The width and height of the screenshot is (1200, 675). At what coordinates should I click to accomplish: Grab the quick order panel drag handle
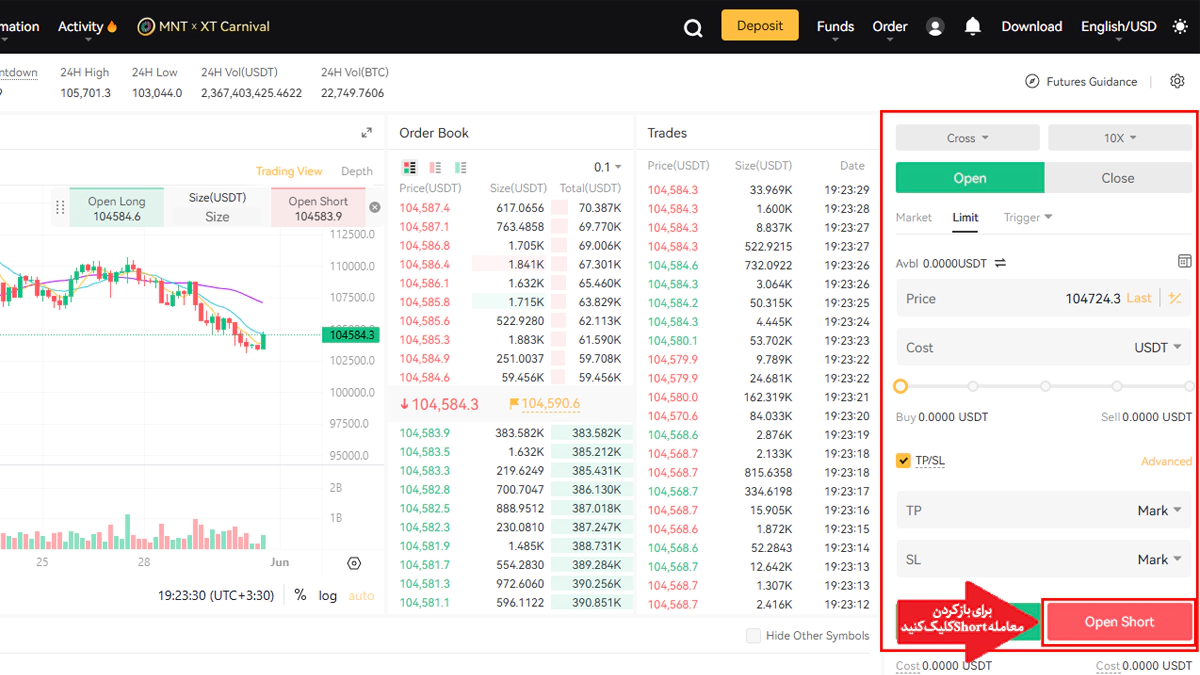click(x=60, y=207)
